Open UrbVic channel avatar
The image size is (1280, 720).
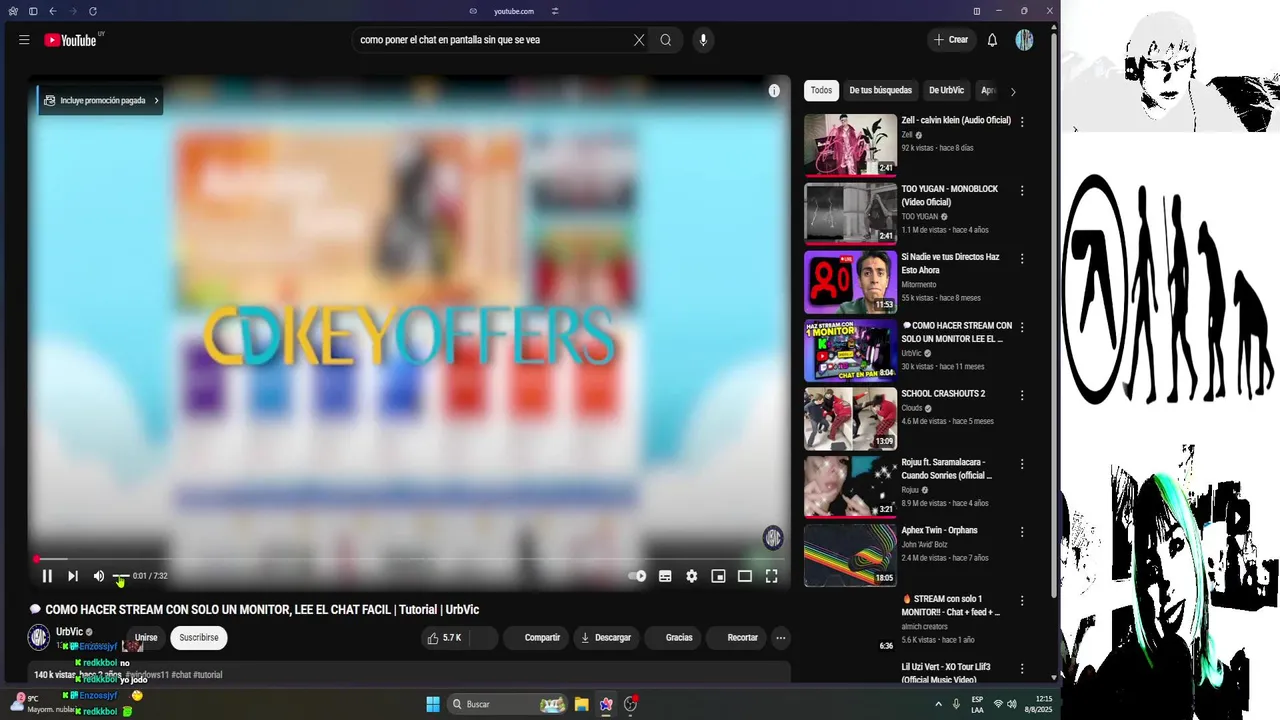point(39,637)
